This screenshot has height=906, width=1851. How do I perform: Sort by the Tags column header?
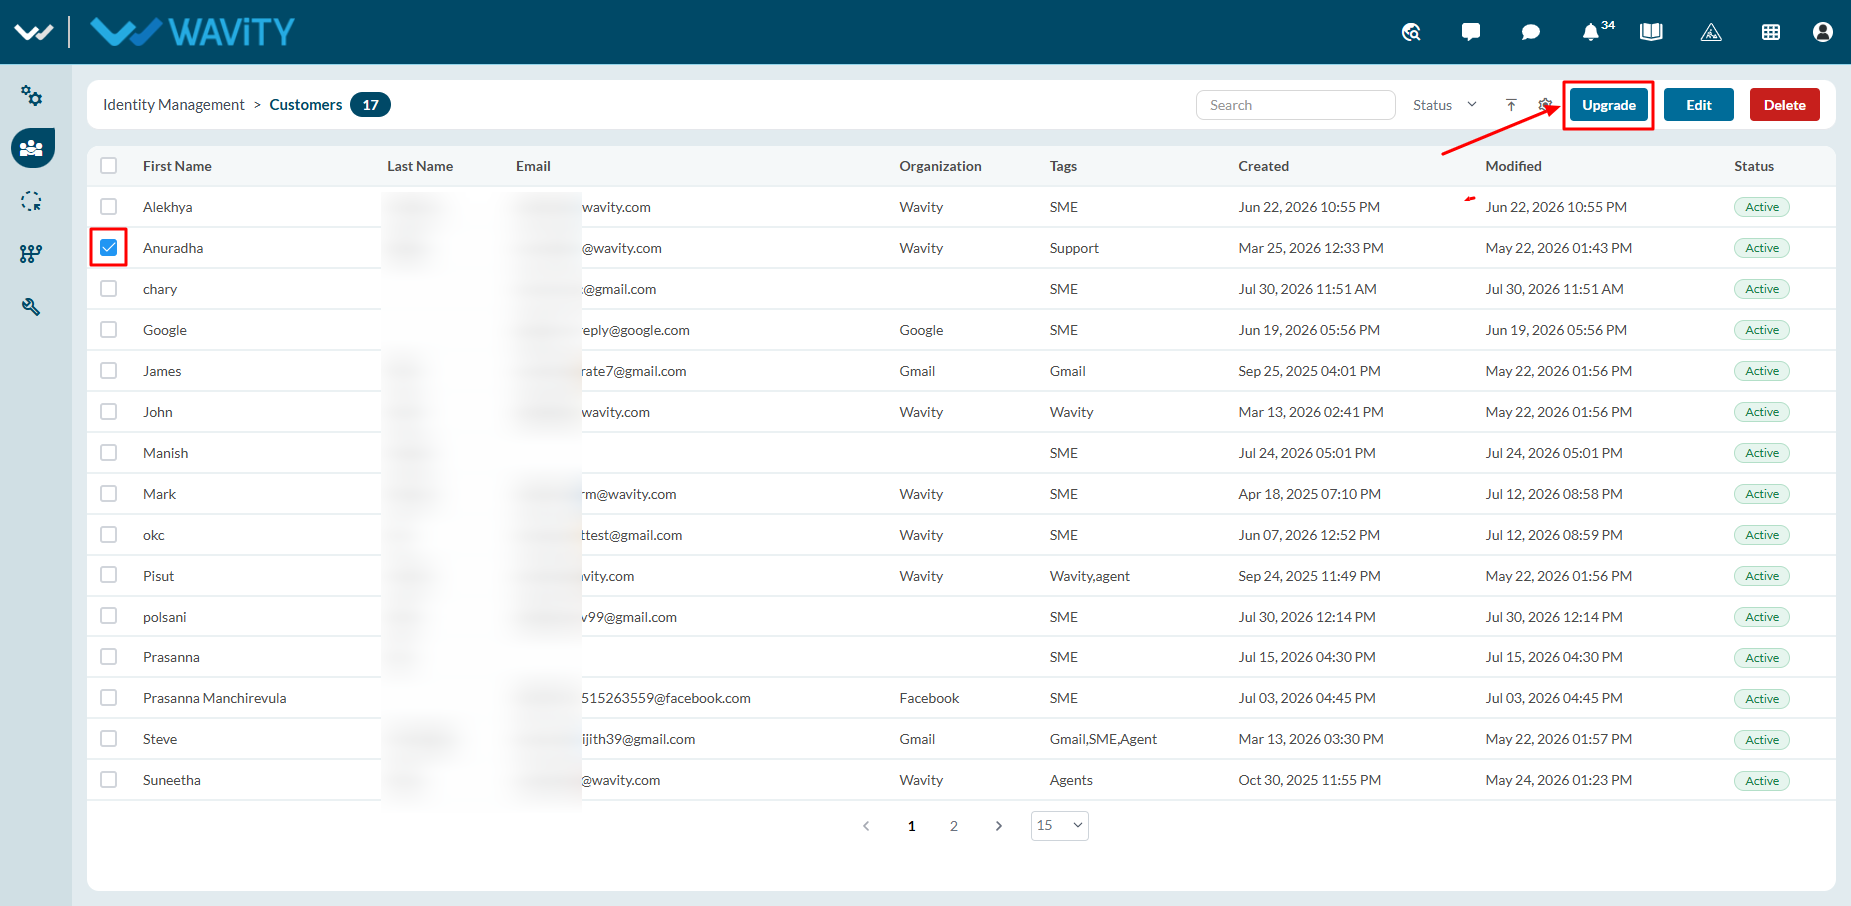click(x=1063, y=166)
